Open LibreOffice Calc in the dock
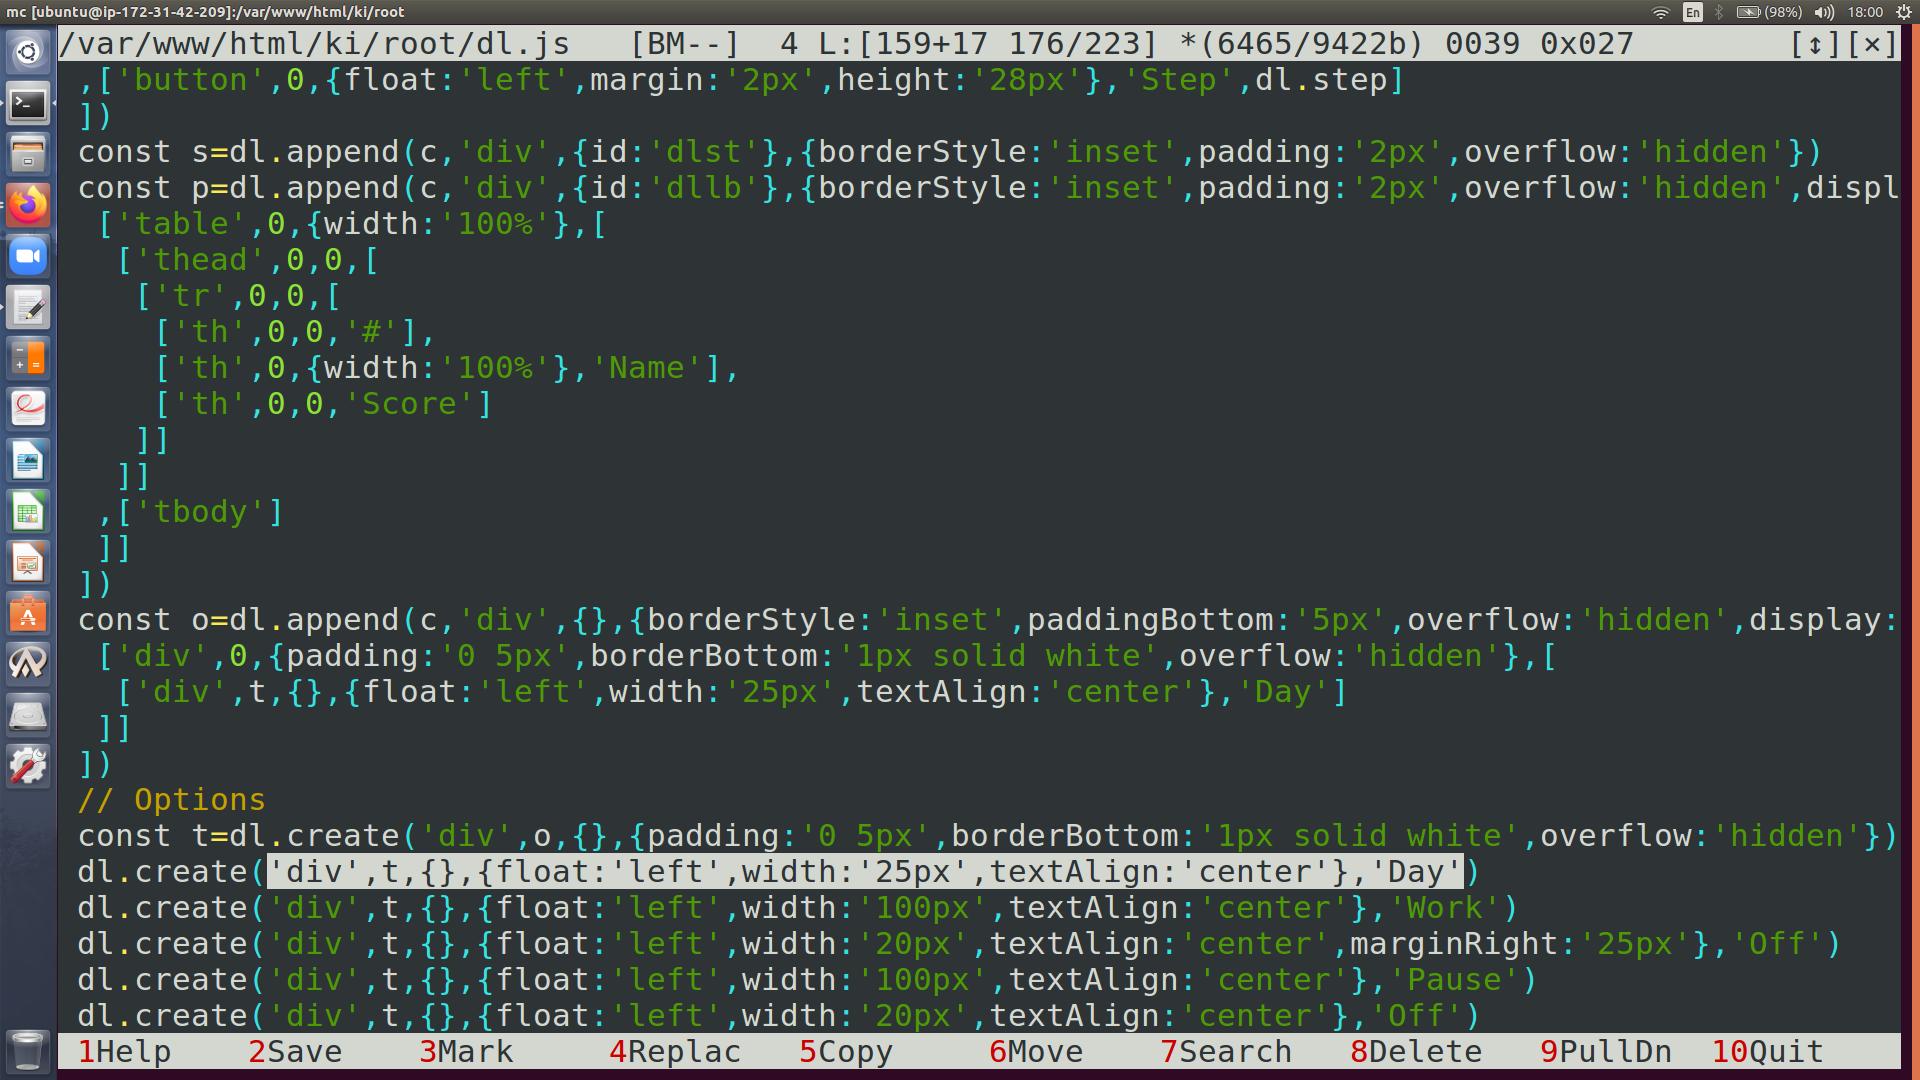Viewport: 1920px width, 1080px height. click(28, 513)
